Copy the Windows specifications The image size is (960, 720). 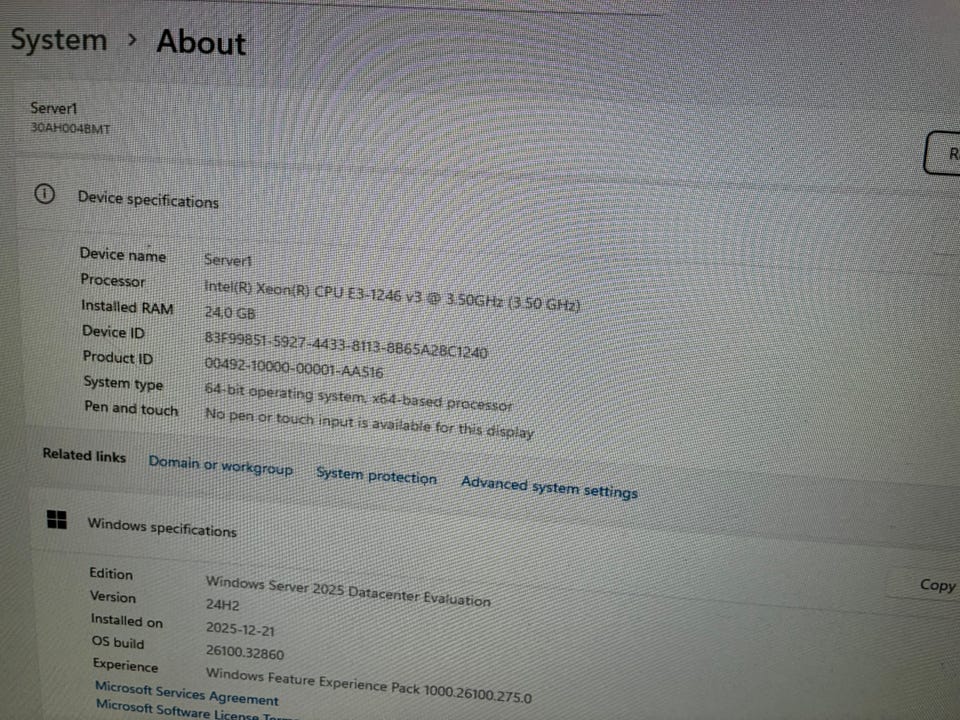[x=937, y=585]
